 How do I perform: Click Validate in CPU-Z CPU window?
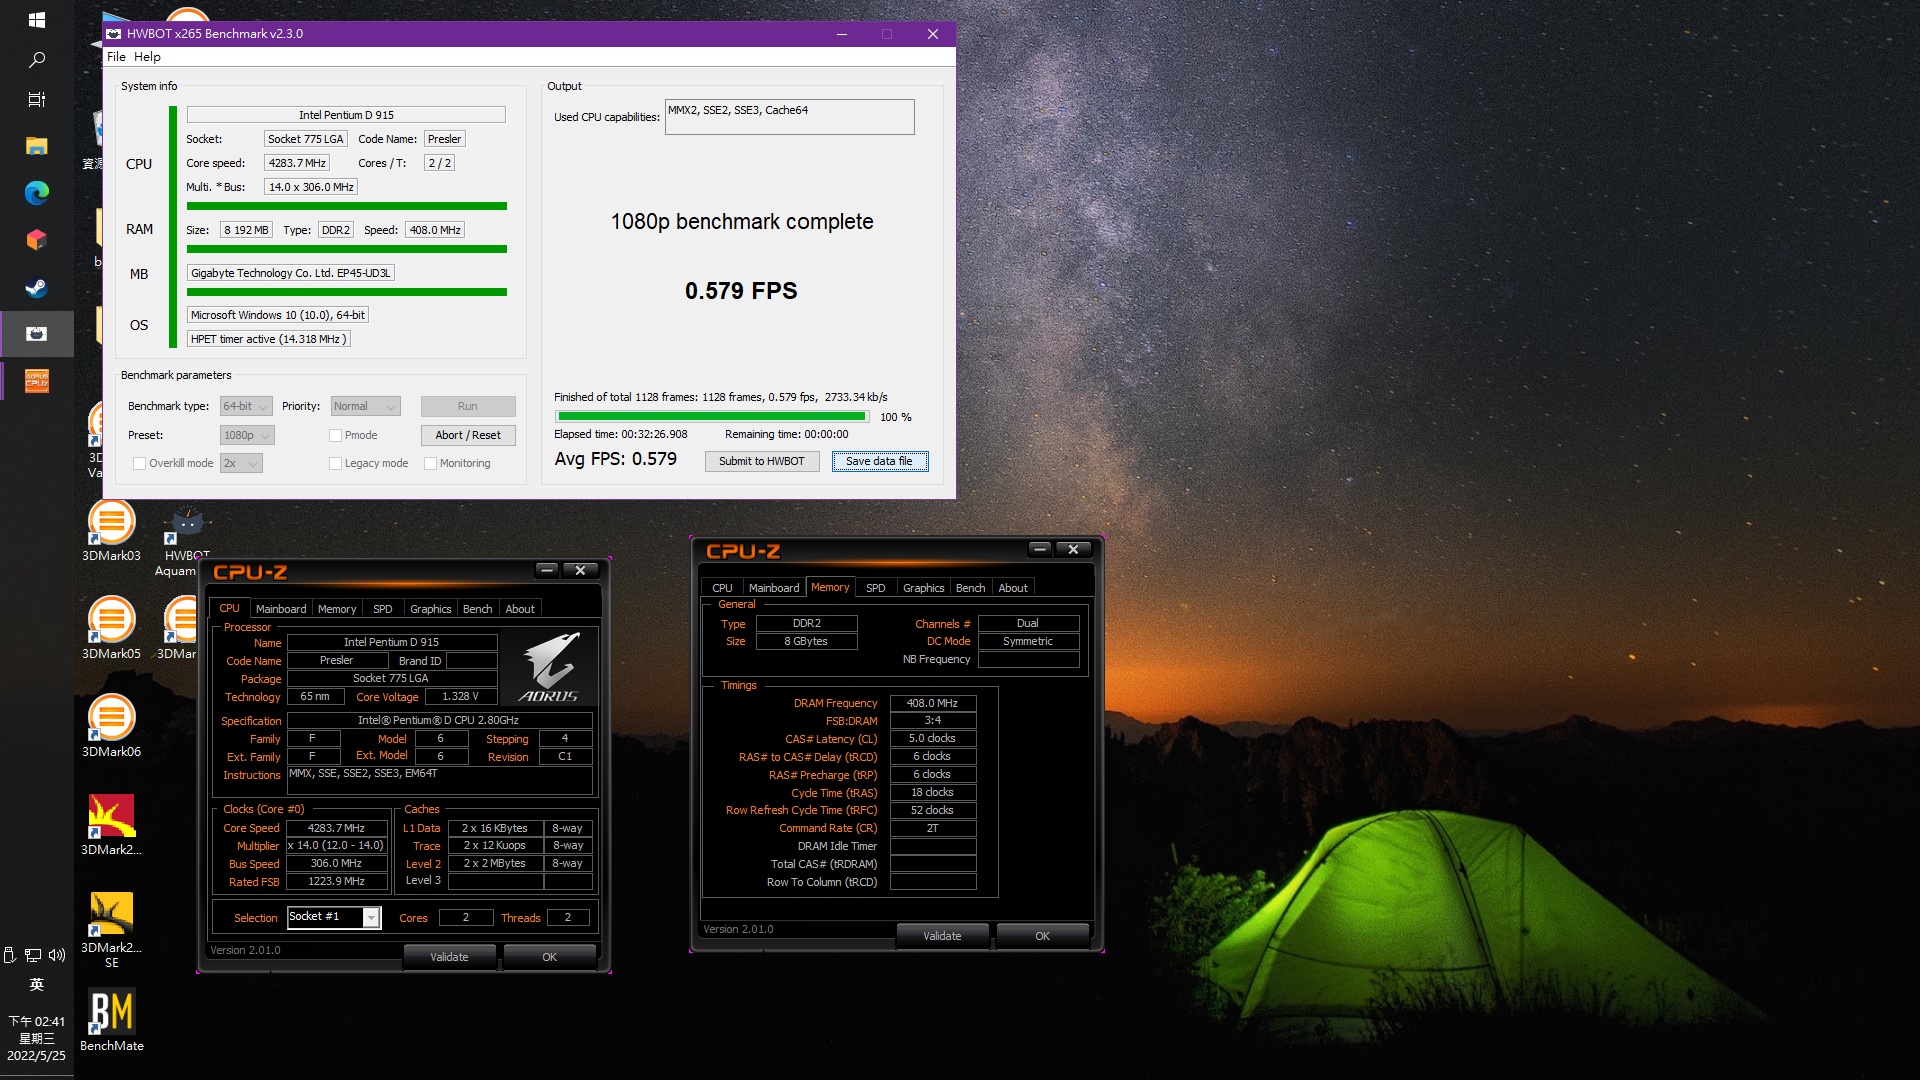pos(449,957)
